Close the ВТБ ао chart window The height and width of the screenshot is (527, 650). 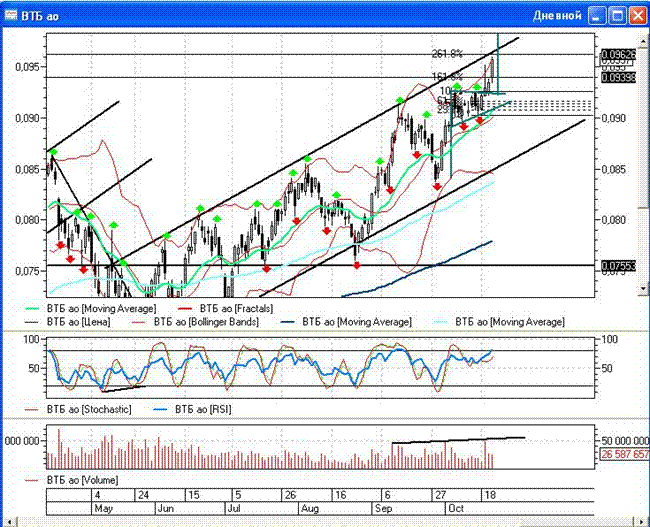coord(638,16)
